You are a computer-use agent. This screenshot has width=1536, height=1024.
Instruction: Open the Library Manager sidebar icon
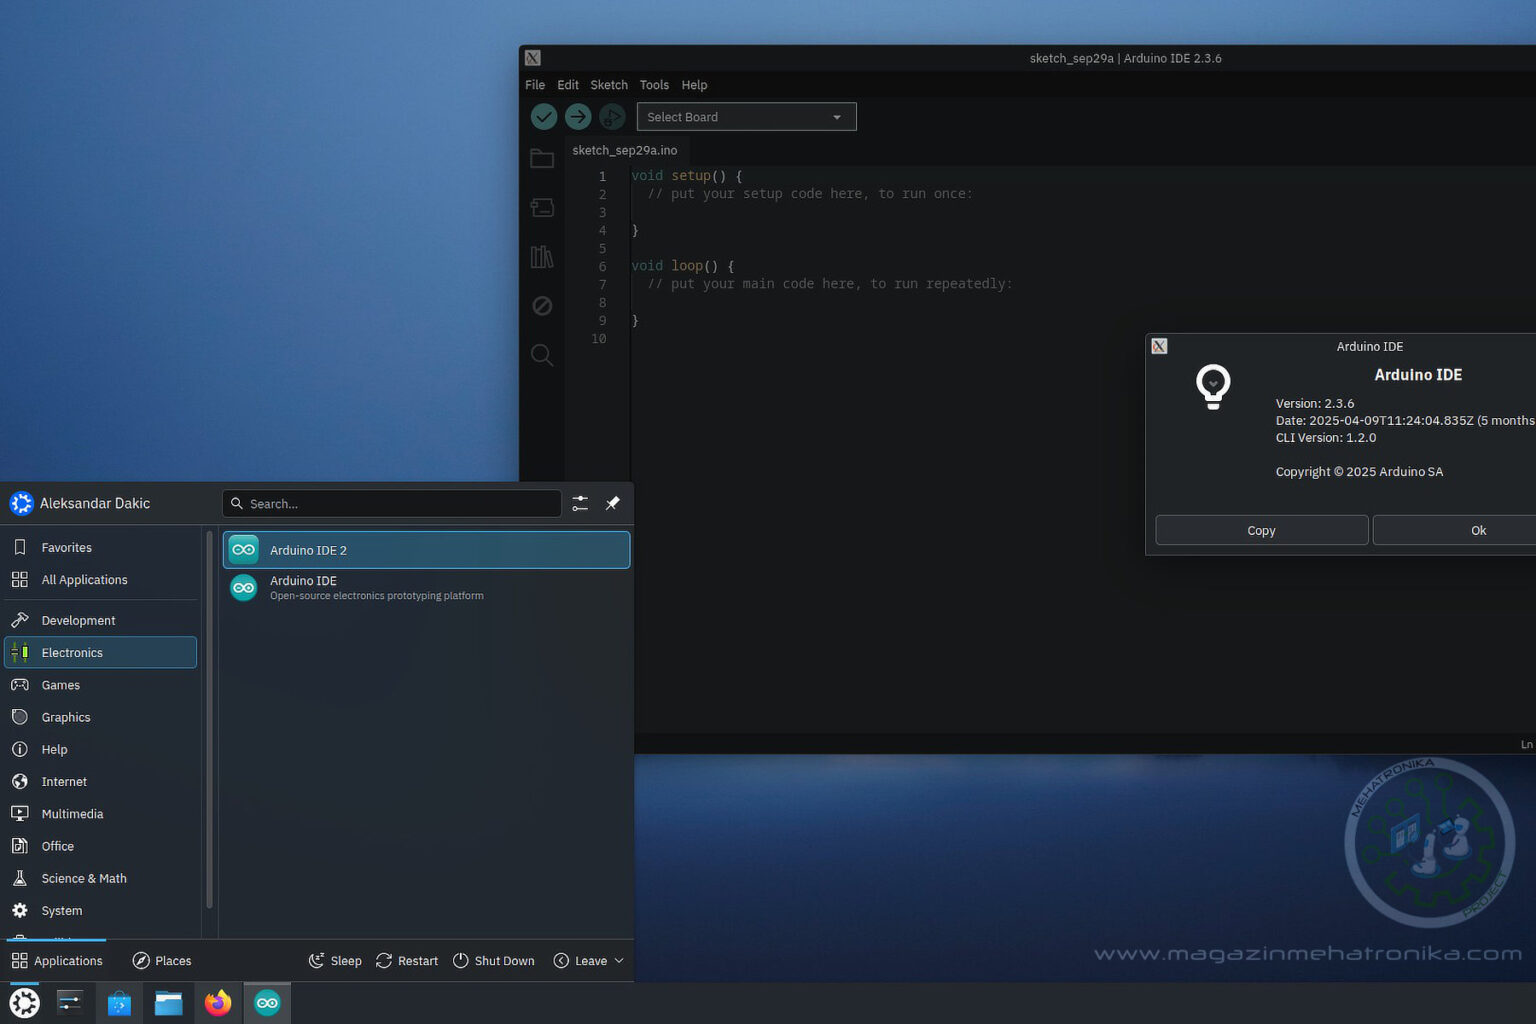(542, 257)
